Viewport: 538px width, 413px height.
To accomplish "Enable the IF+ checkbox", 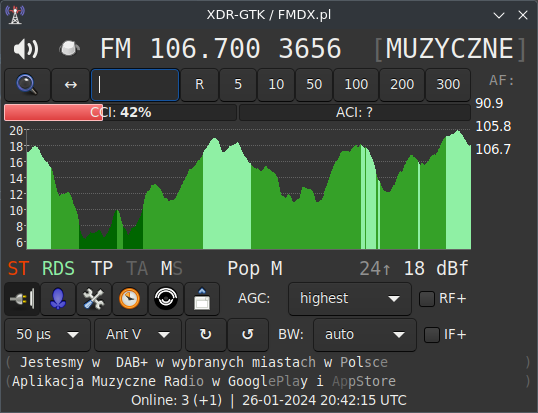I will [432, 335].
